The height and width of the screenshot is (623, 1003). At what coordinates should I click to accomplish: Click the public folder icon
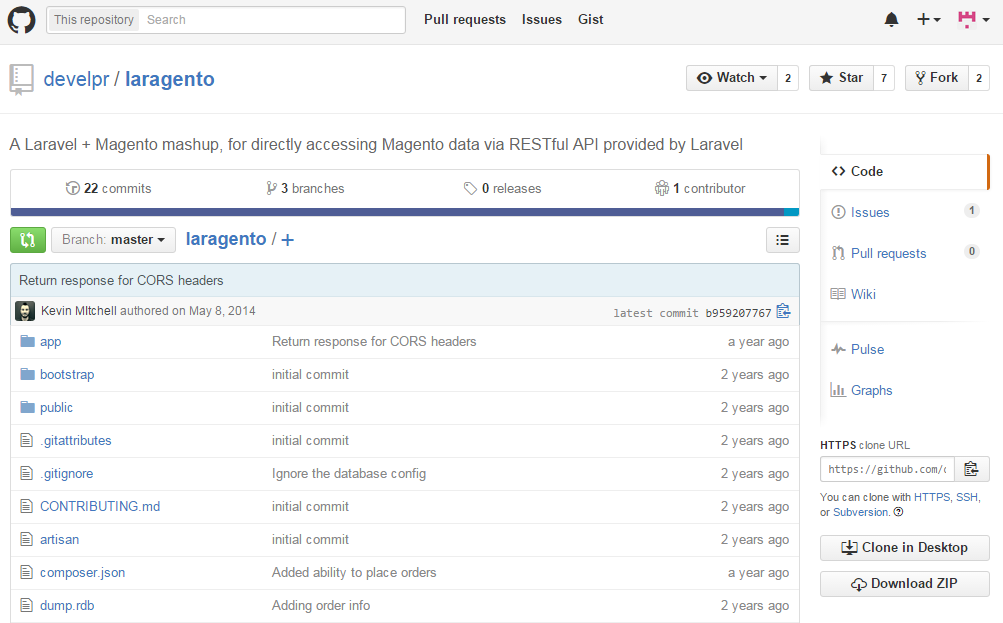click(27, 407)
